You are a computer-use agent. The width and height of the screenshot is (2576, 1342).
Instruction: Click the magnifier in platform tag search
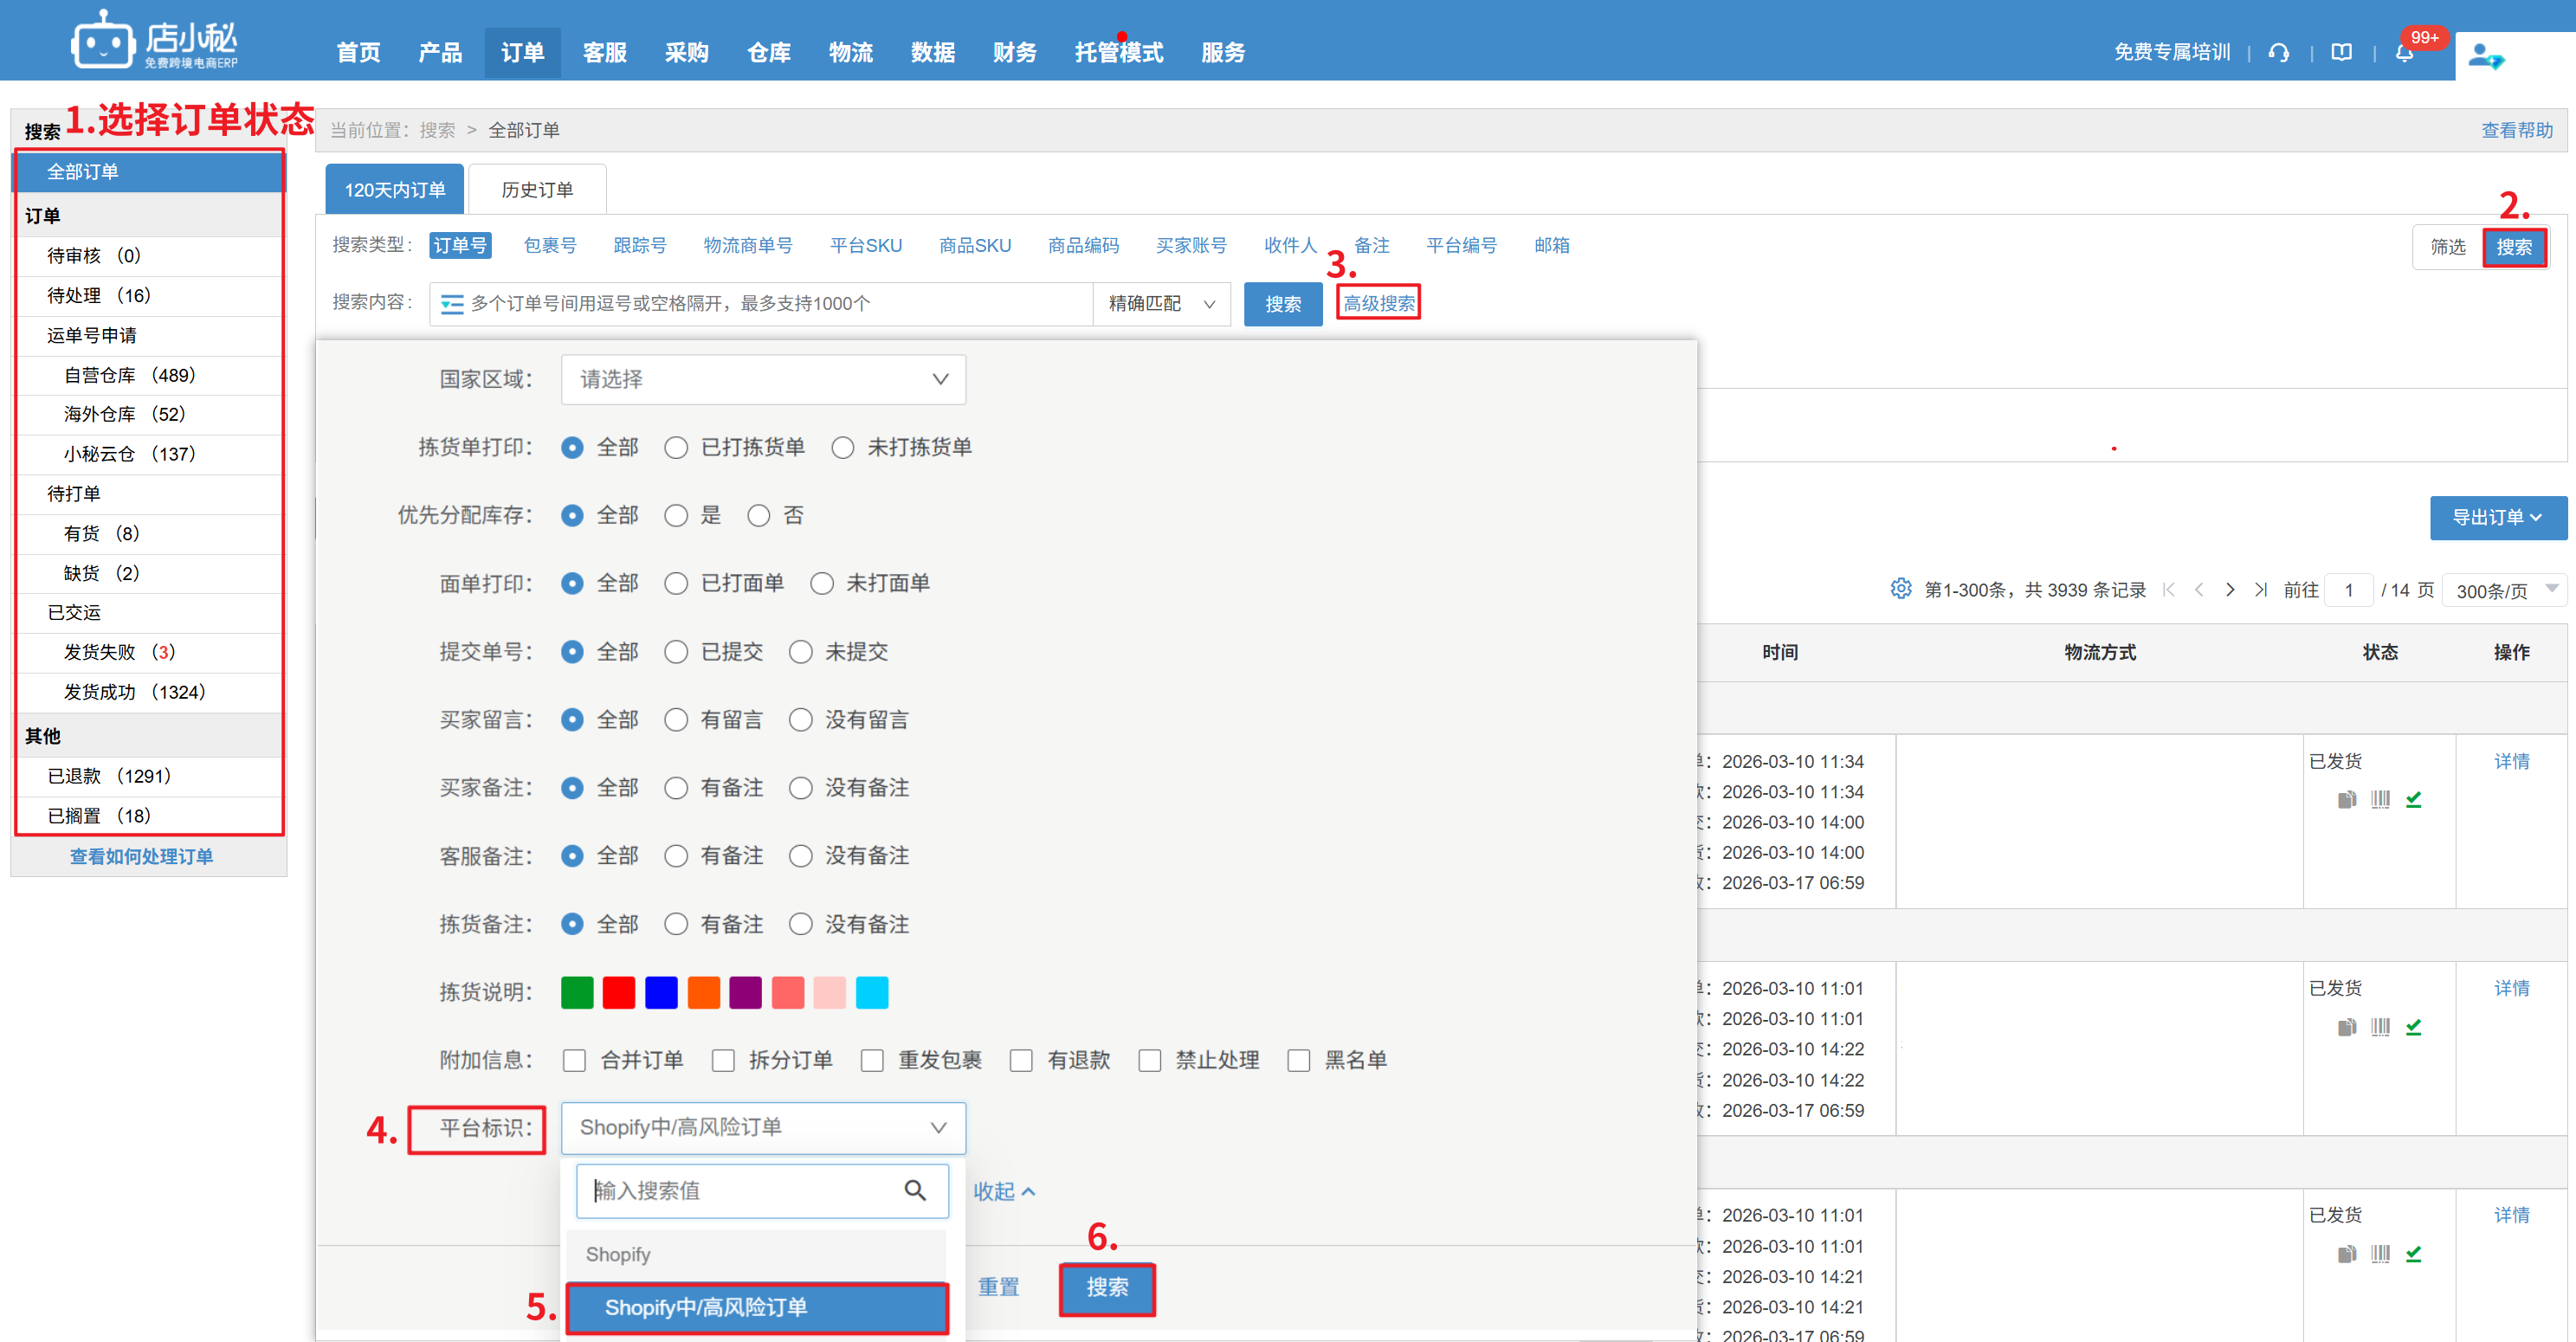click(x=914, y=1190)
